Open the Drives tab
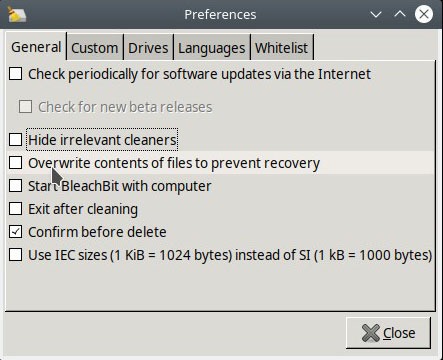This screenshot has height=360, width=443. pos(148,48)
